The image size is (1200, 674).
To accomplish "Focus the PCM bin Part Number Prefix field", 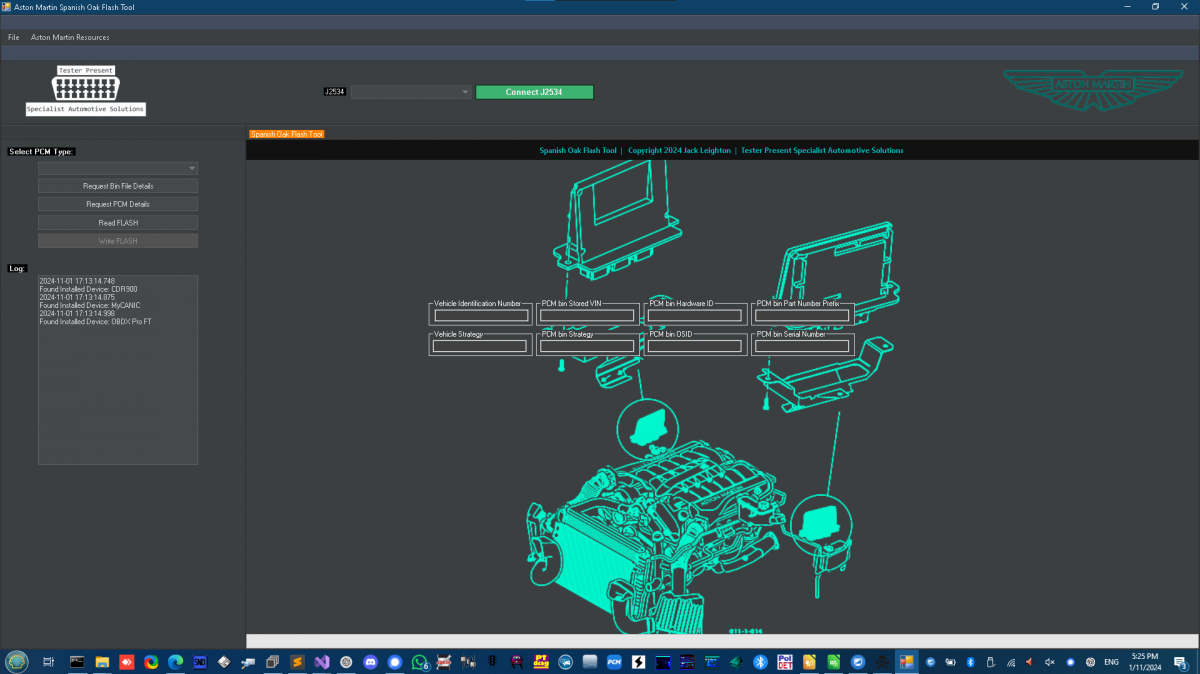I will tap(803, 316).
